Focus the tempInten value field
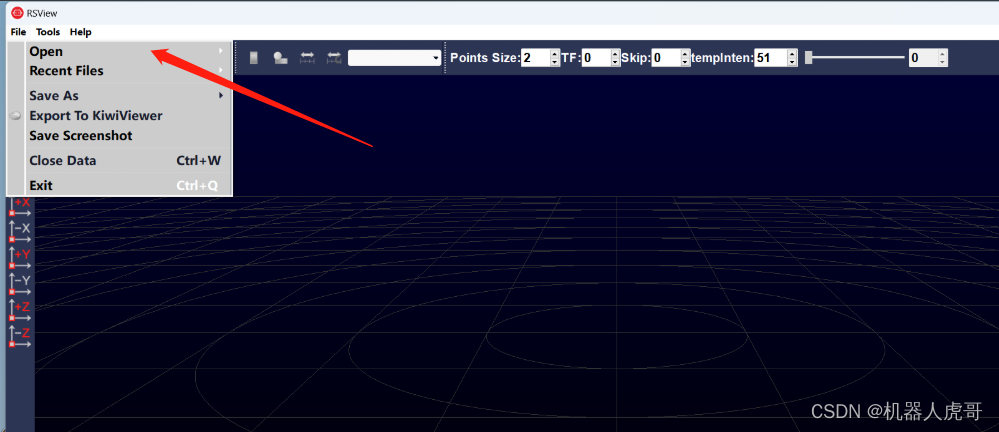This screenshot has height=432, width=999. (x=770, y=58)
